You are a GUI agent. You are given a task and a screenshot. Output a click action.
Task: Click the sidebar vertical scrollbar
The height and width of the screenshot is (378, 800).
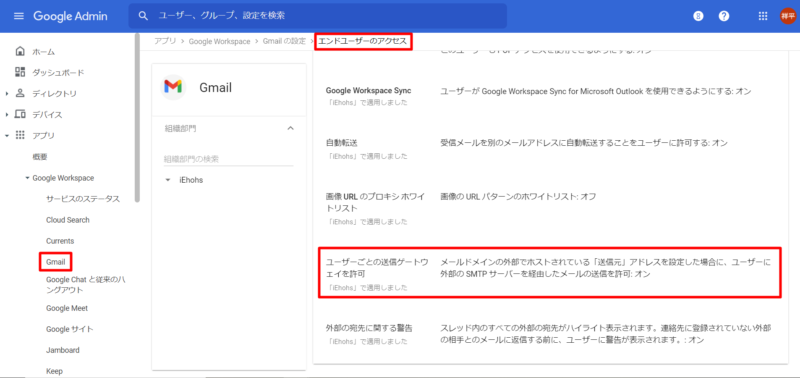point(137,118)
